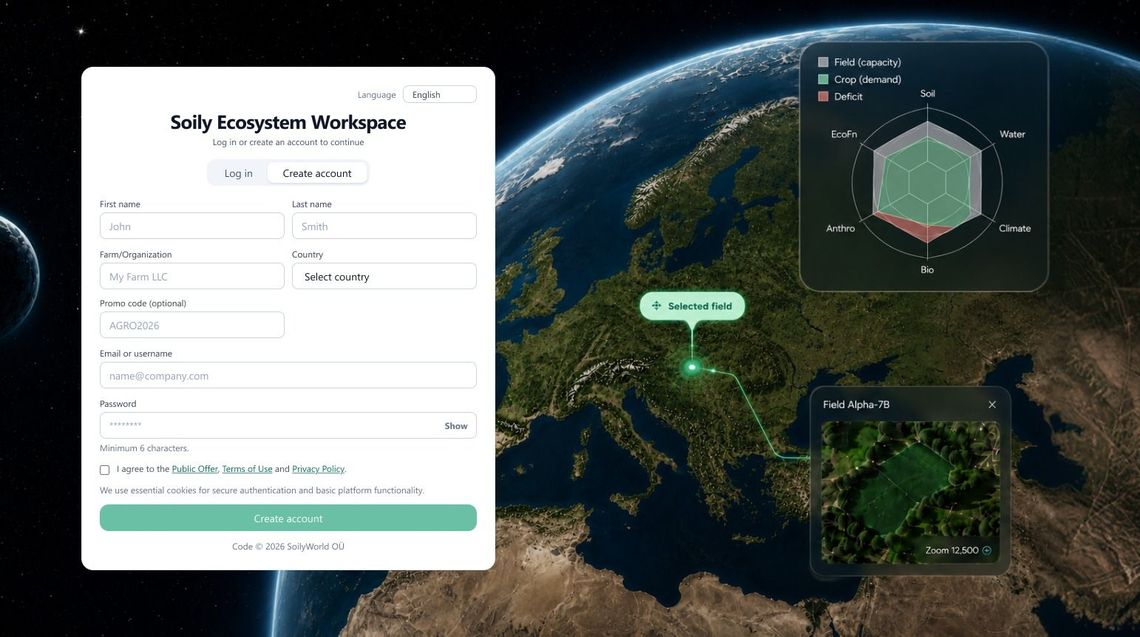
Task: Click the Water axis label on radar chart
Action: [1012, 135]
